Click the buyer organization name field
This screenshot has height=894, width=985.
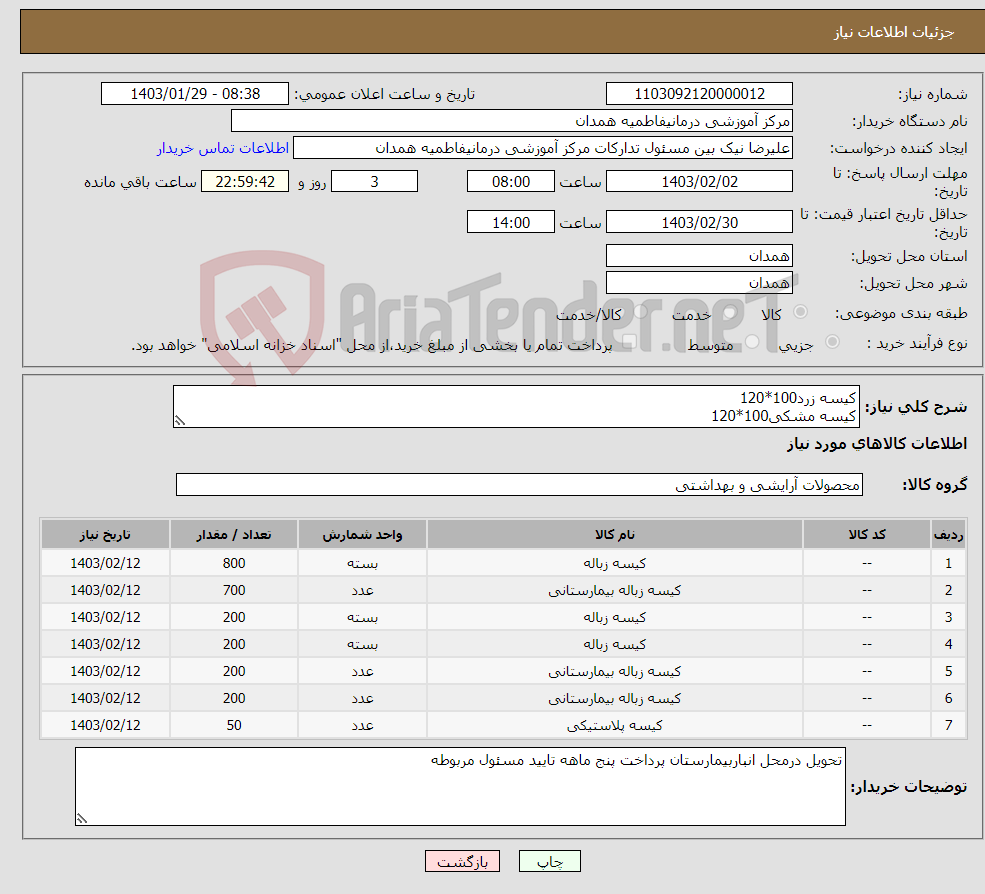tap(512, 121)
